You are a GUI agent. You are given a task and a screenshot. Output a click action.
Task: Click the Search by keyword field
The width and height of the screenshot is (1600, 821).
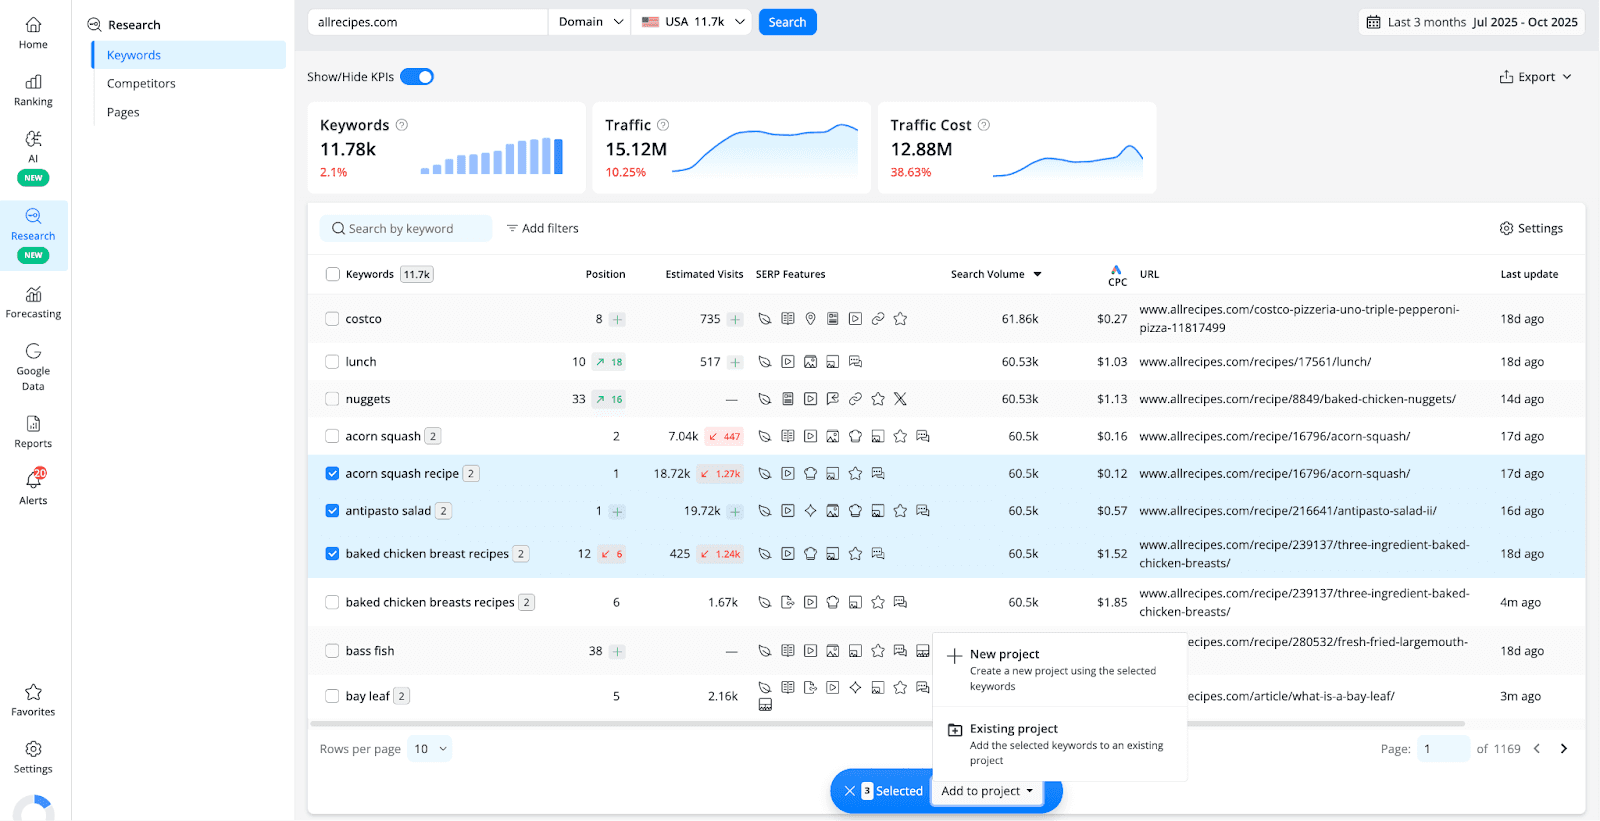click(406, 229)
